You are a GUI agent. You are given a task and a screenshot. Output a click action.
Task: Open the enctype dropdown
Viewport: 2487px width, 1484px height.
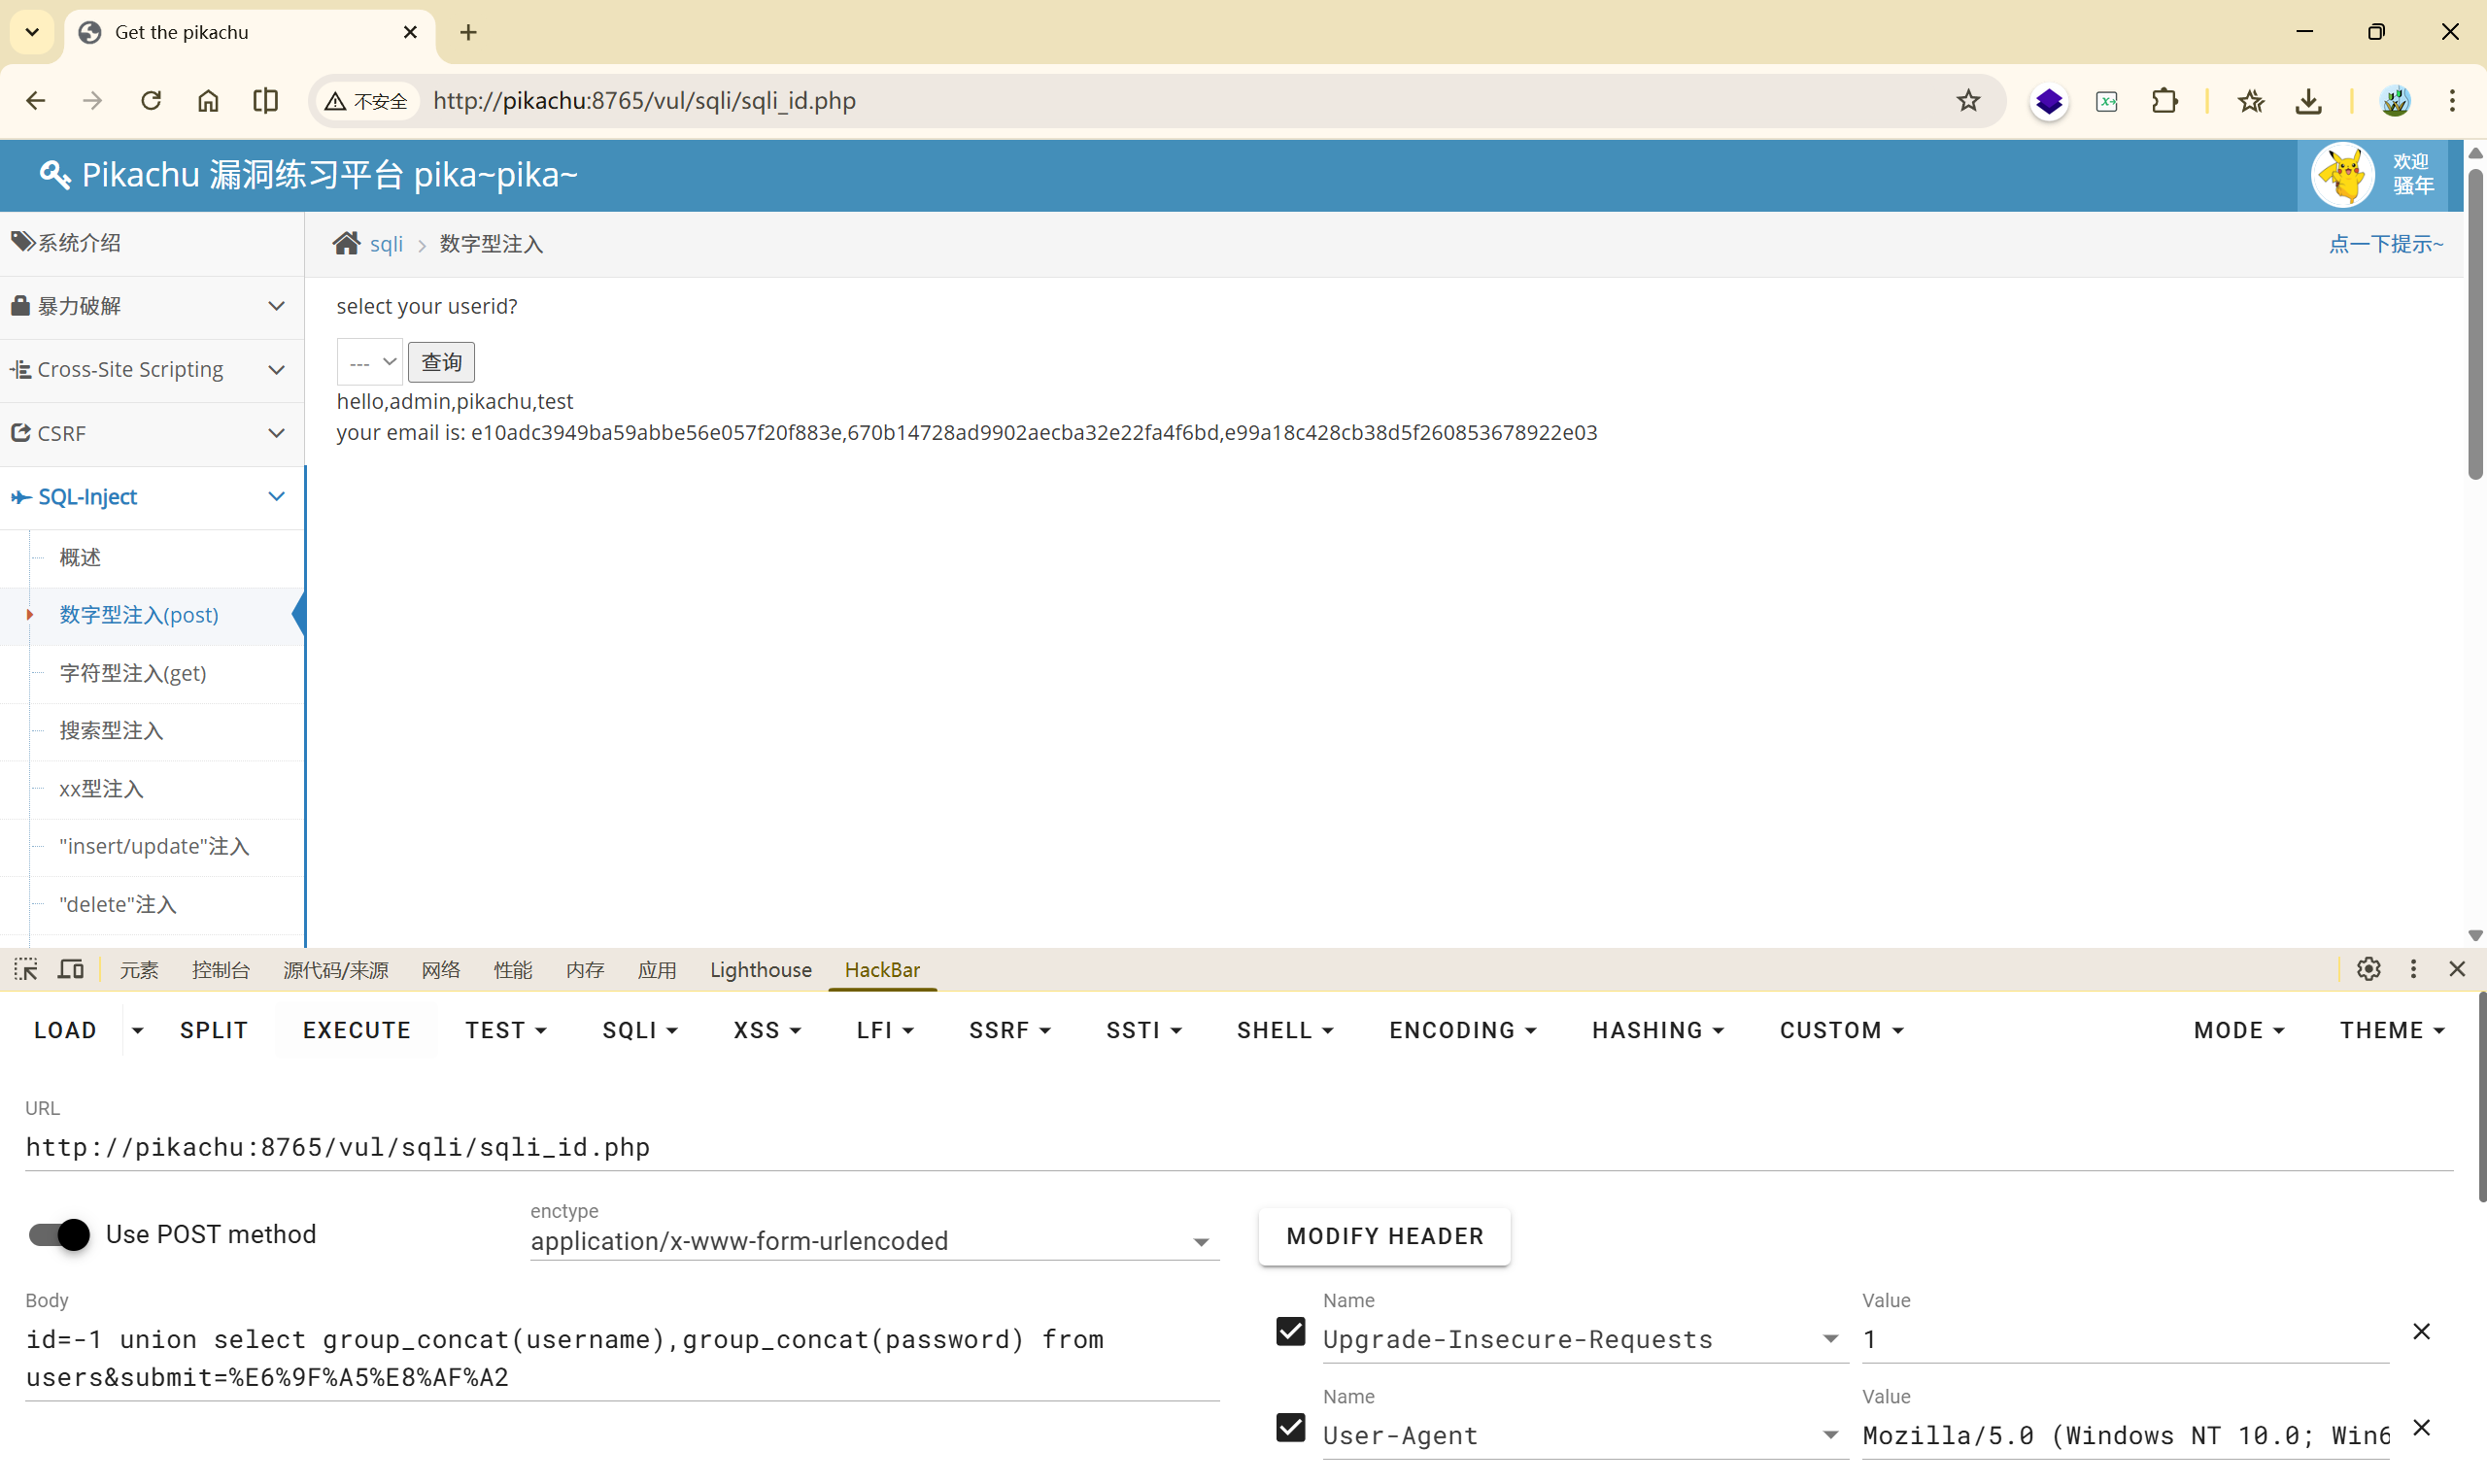pos(873,1241)
